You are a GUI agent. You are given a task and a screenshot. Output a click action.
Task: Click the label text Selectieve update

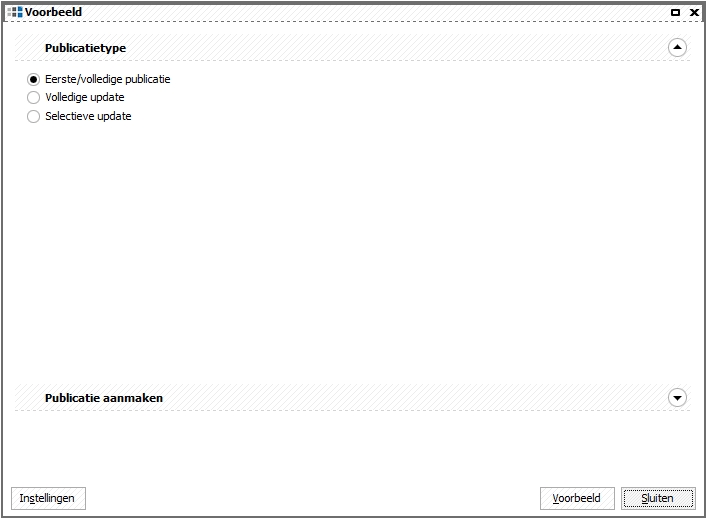88,116
